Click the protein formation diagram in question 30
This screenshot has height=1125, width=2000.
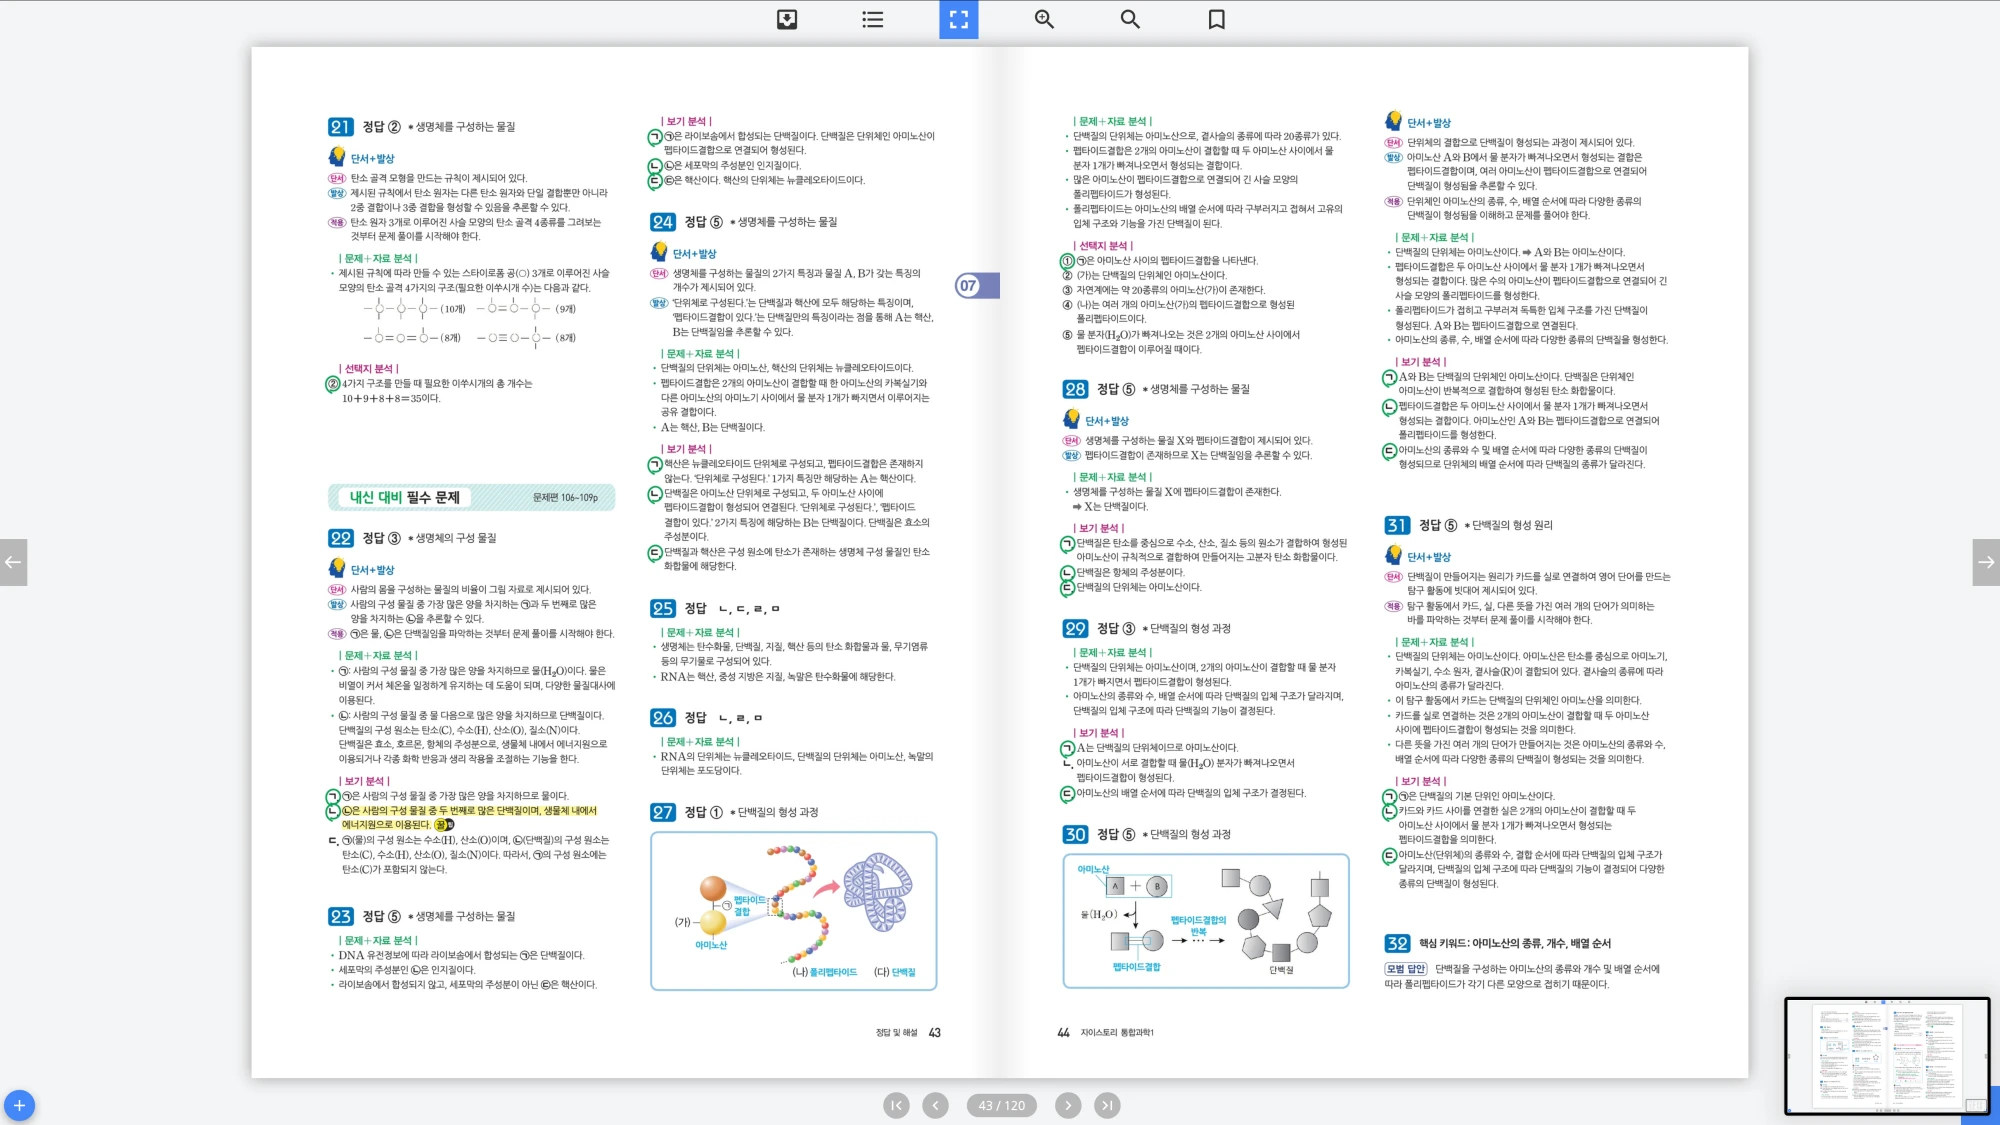[x=1205, y=921]
